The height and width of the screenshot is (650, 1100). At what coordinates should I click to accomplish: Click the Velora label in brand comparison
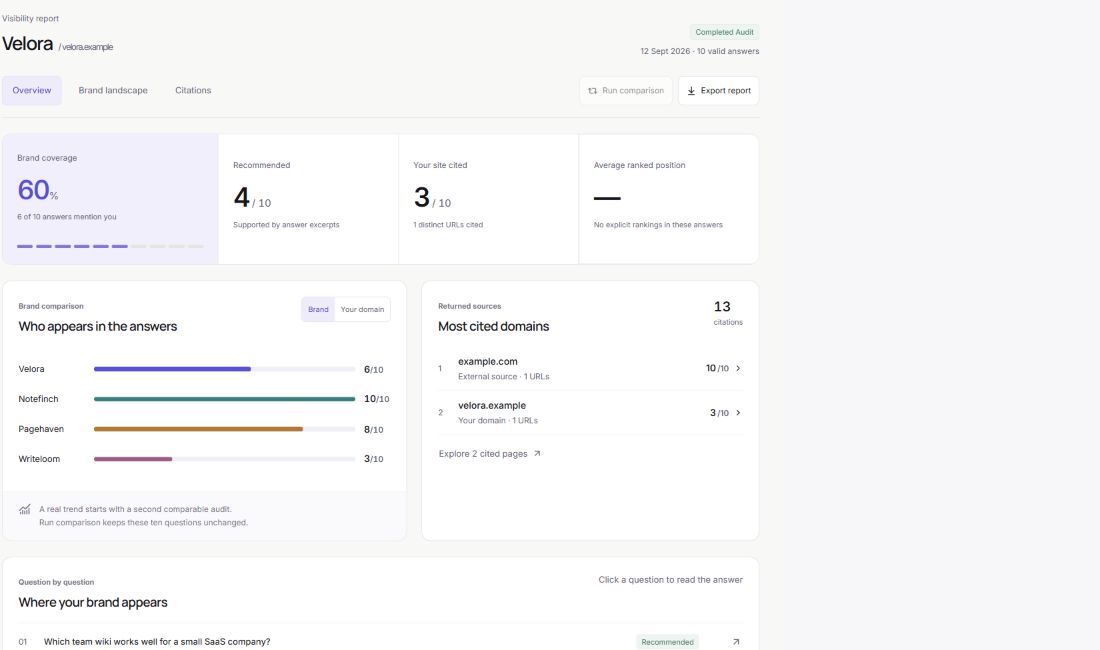point(32,369)
